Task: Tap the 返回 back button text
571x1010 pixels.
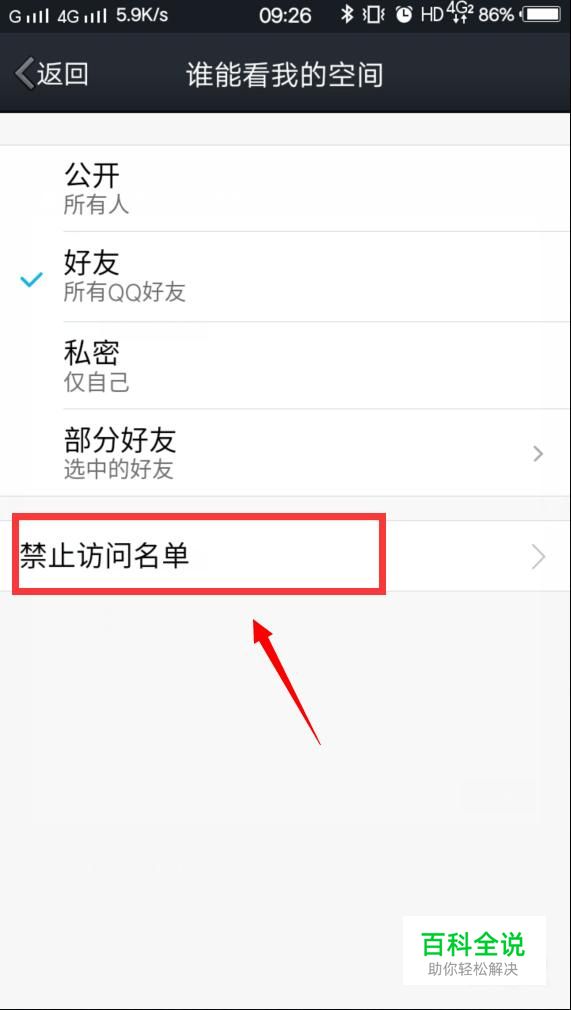Action: tap(63, 74)
